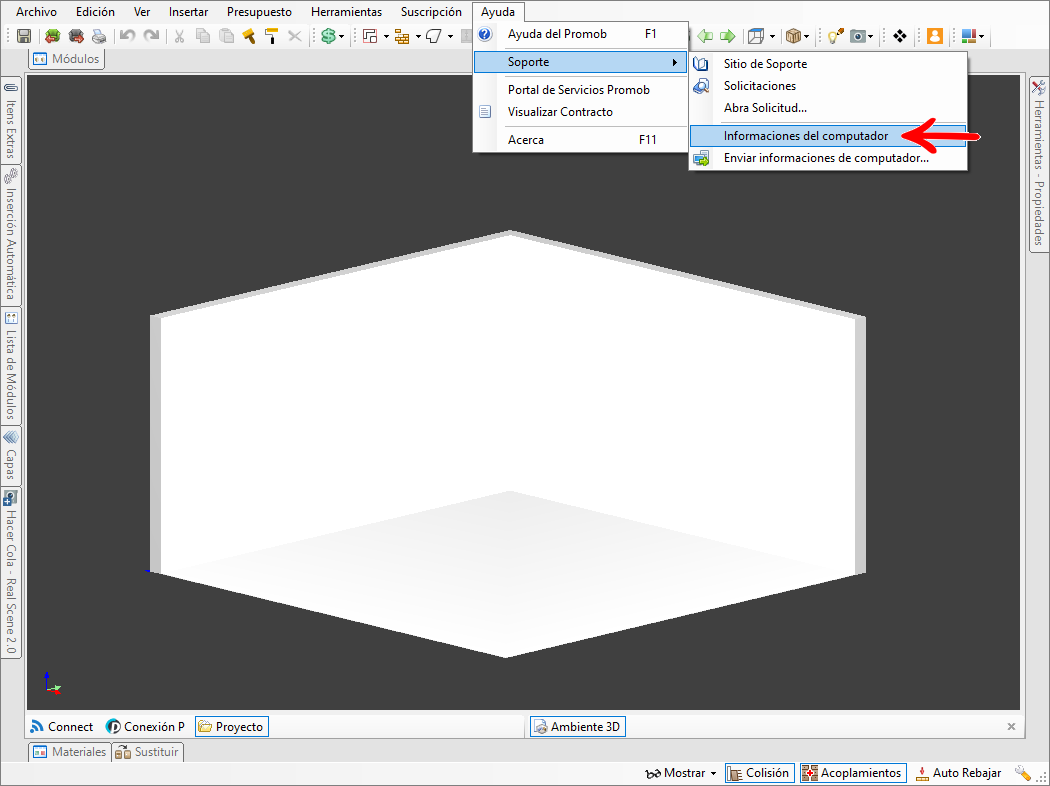The height and width of the screenshot is (786, 1050).
Task: Open the Presupuesto menu
Action: tap(259, 12)
